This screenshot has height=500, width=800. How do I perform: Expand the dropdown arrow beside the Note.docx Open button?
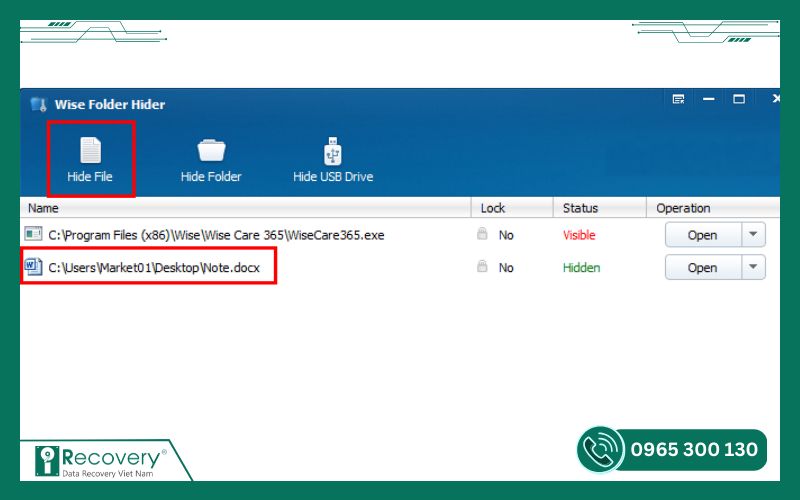[x=753, y=267]
